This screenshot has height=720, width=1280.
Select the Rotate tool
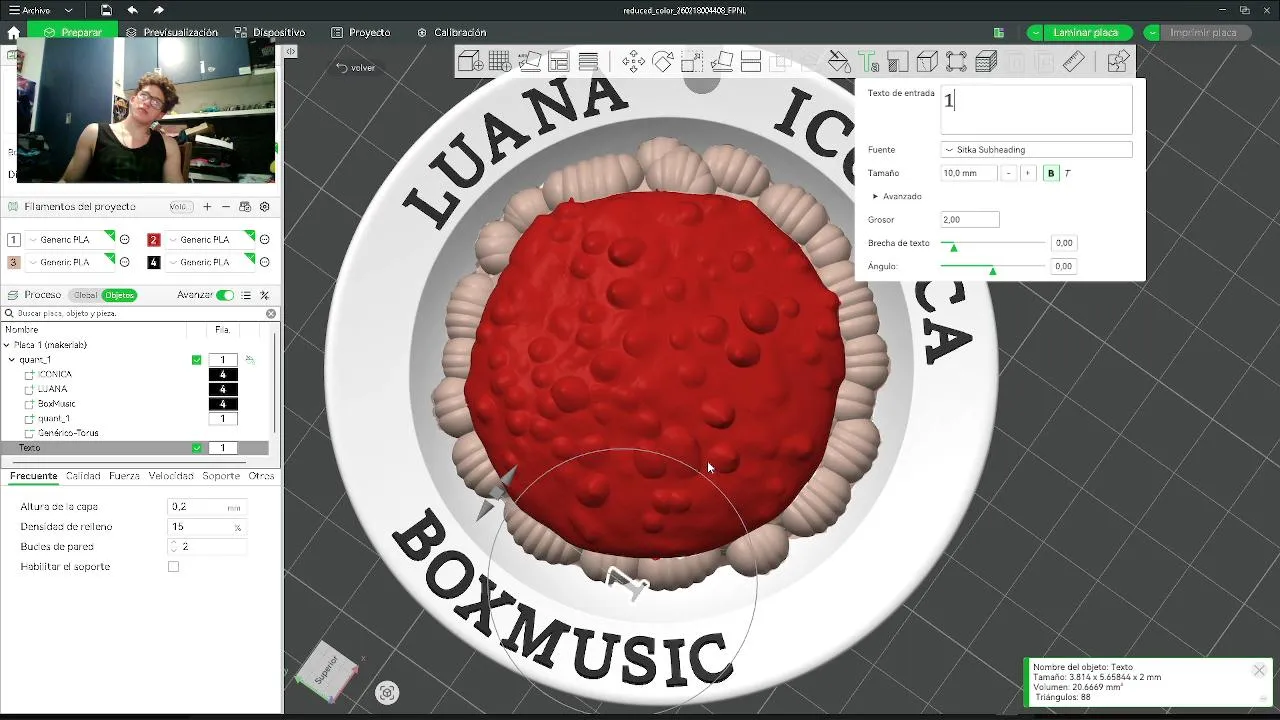pos(662,62)
